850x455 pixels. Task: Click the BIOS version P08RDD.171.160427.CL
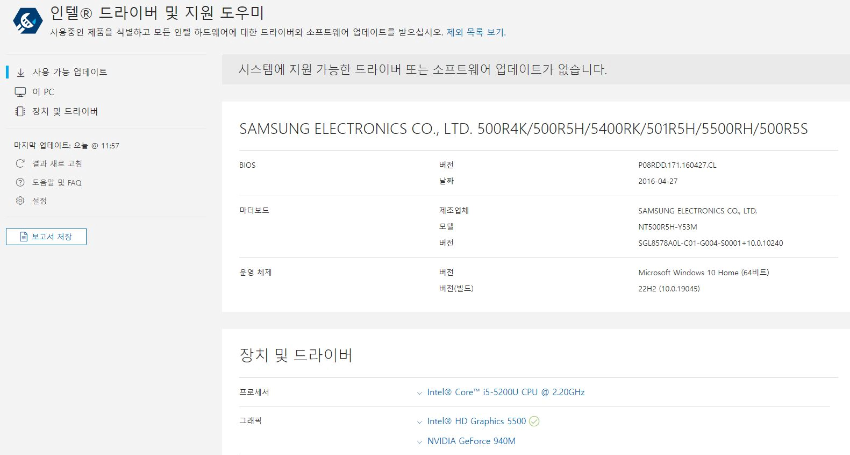pyautogui.click(x=677, y=165)
